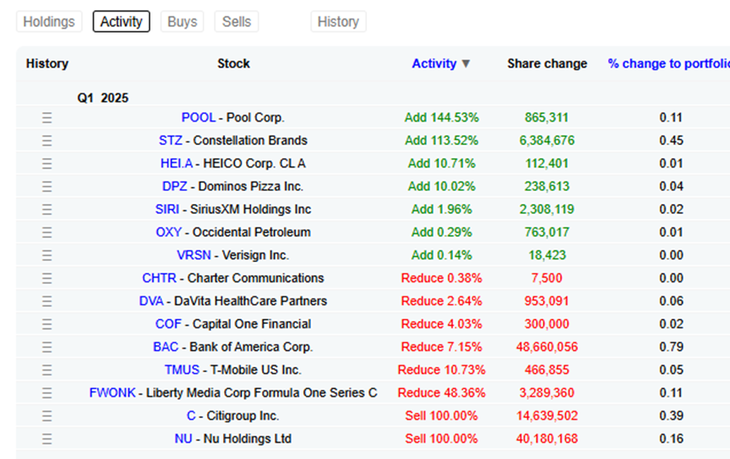Open history icon for HEICO Corp row
This screenshot has width=730, height=459.
tap(46, 164)
